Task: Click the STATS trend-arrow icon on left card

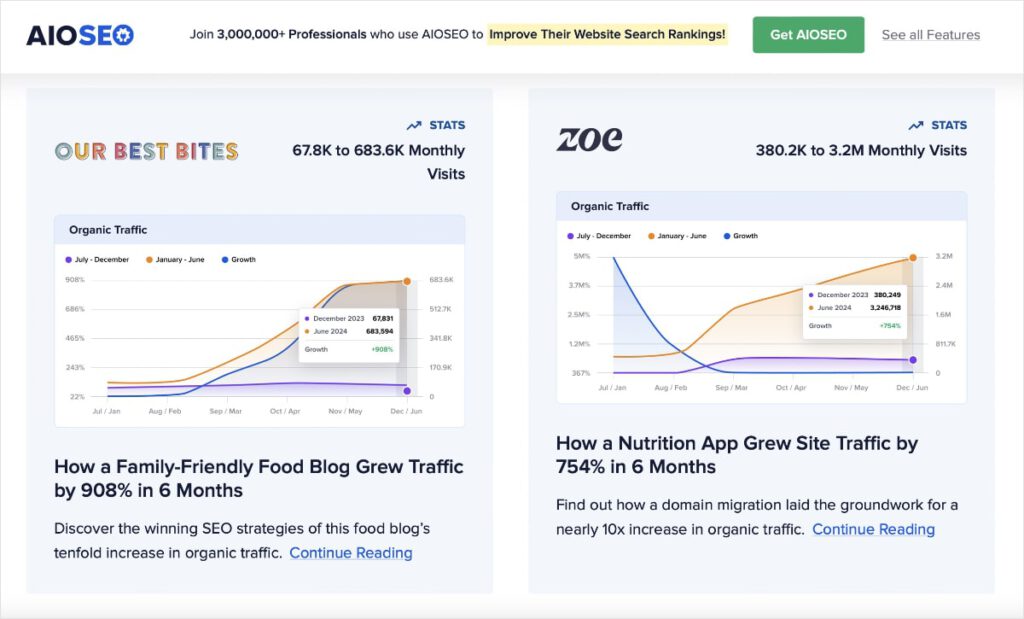Action: pyautogui.click(x=413, y=125)
